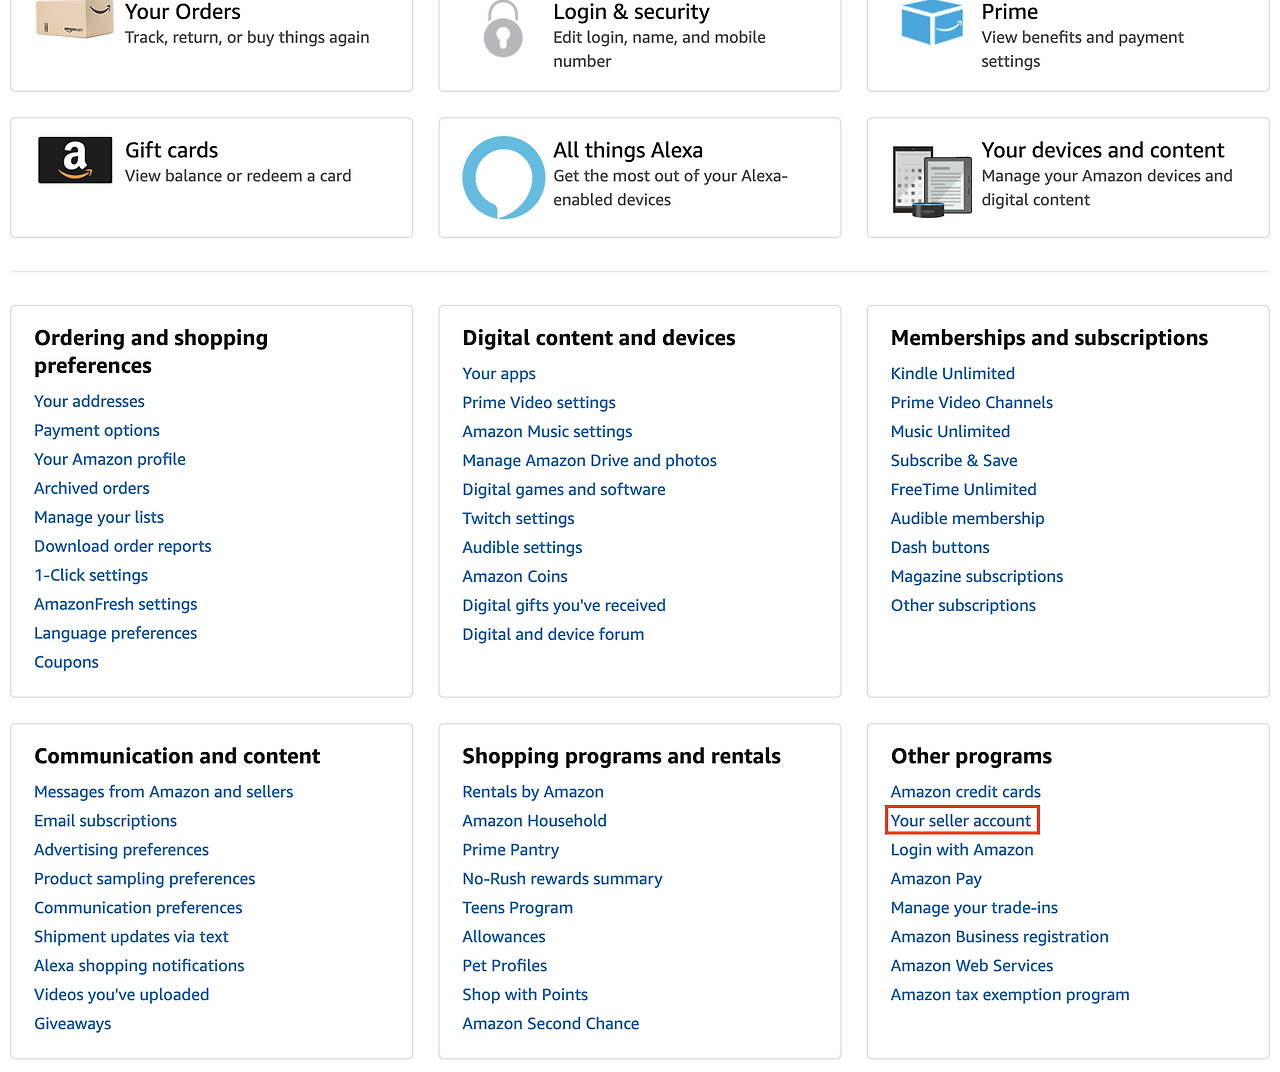View Amazon Coins

[x=515, y=576]
